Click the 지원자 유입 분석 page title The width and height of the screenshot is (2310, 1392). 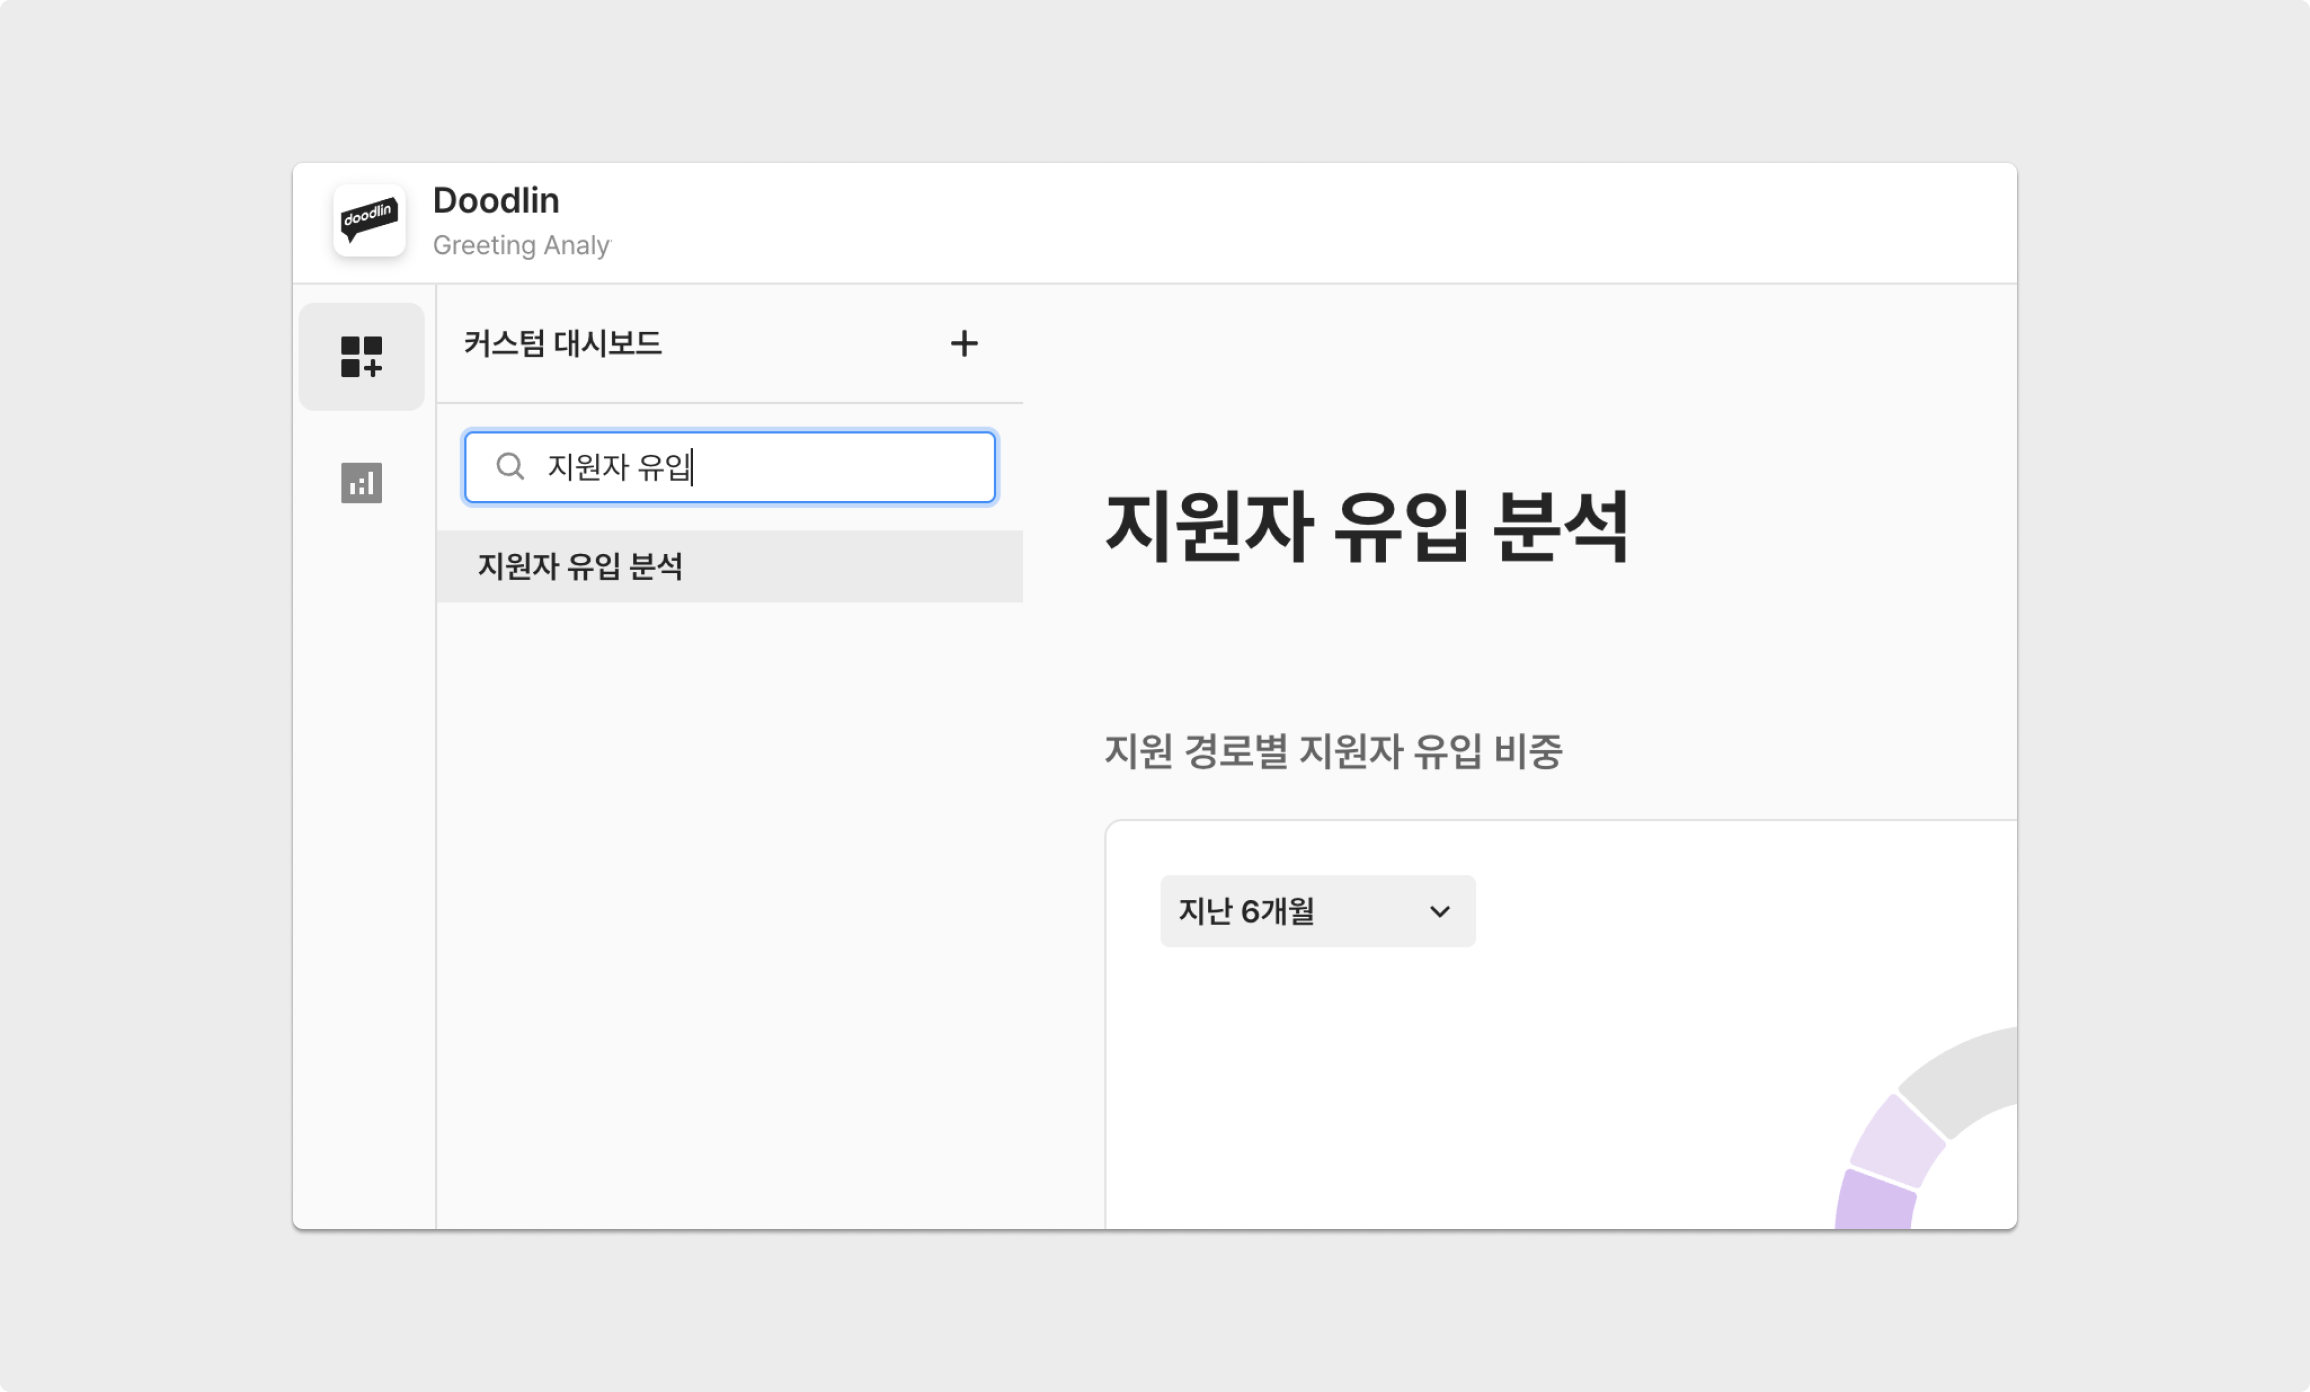[1366, 526]
